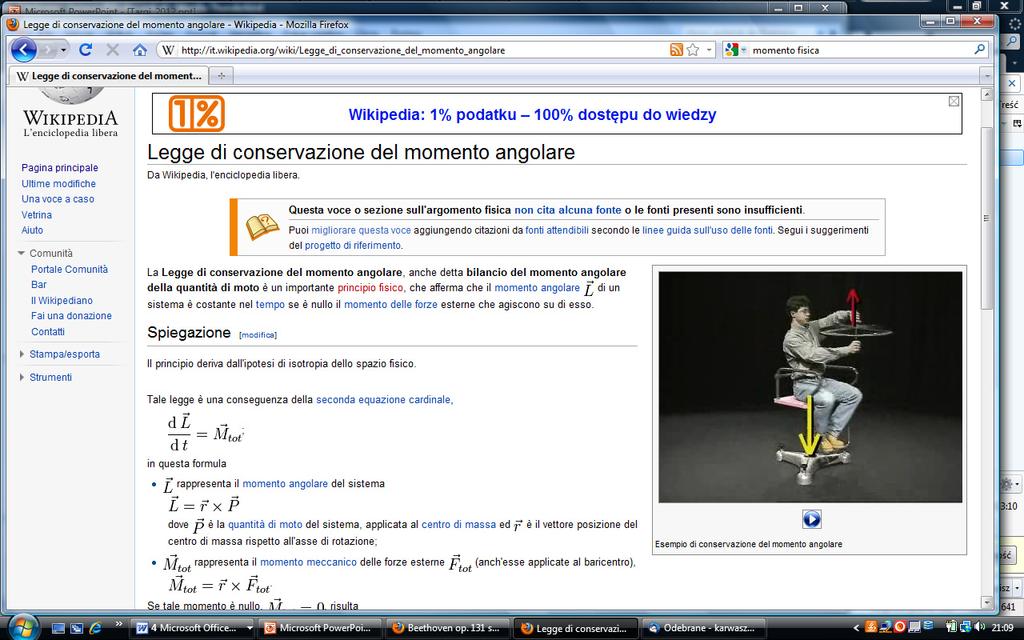Click the book with question mark icon
Screen dimensions: 1024x640
coord(263,227)
